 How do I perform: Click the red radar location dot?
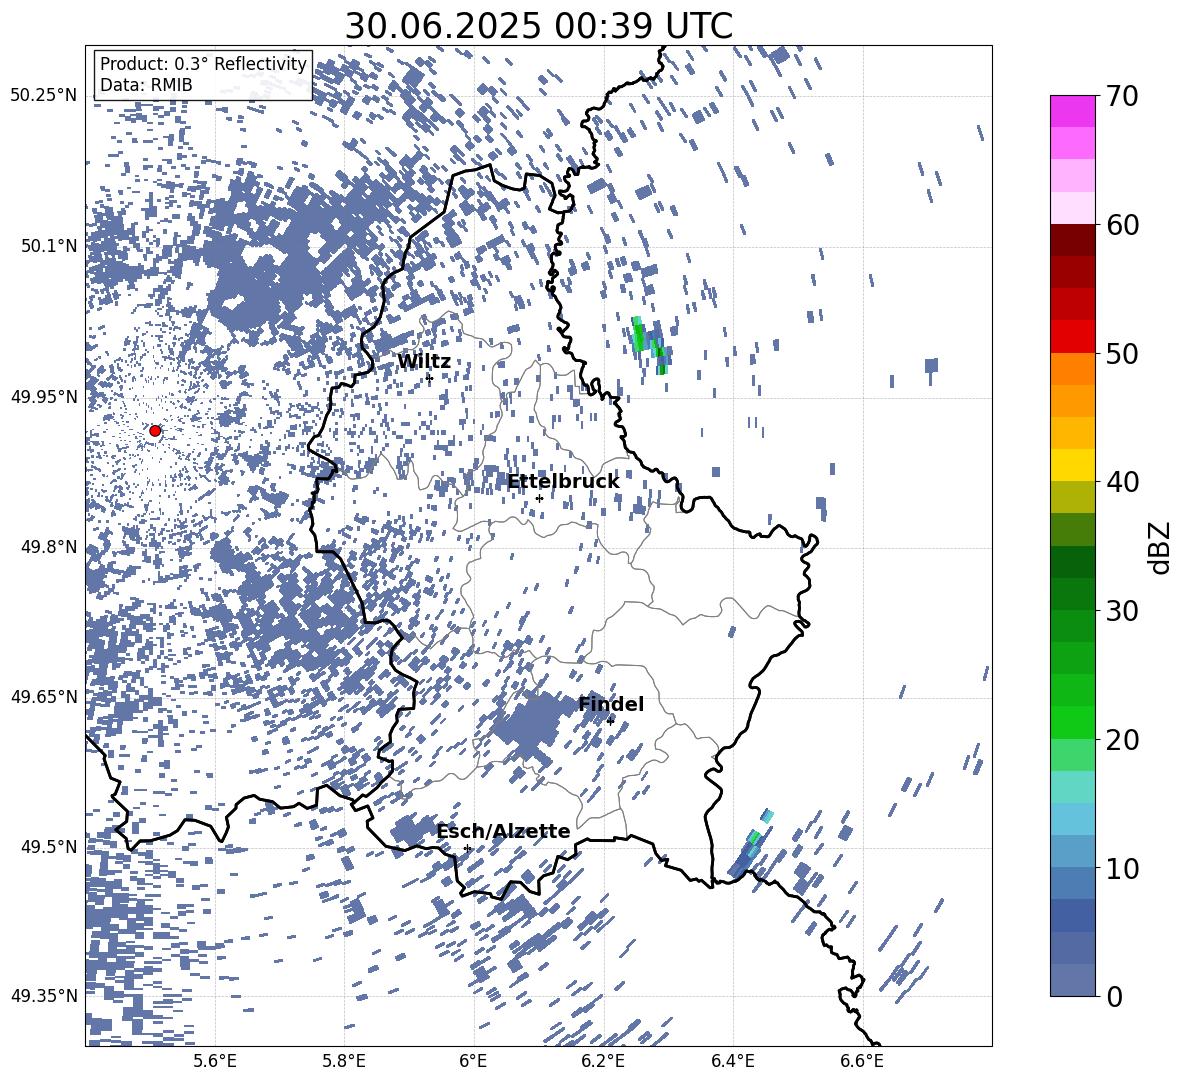coord(155,431)
